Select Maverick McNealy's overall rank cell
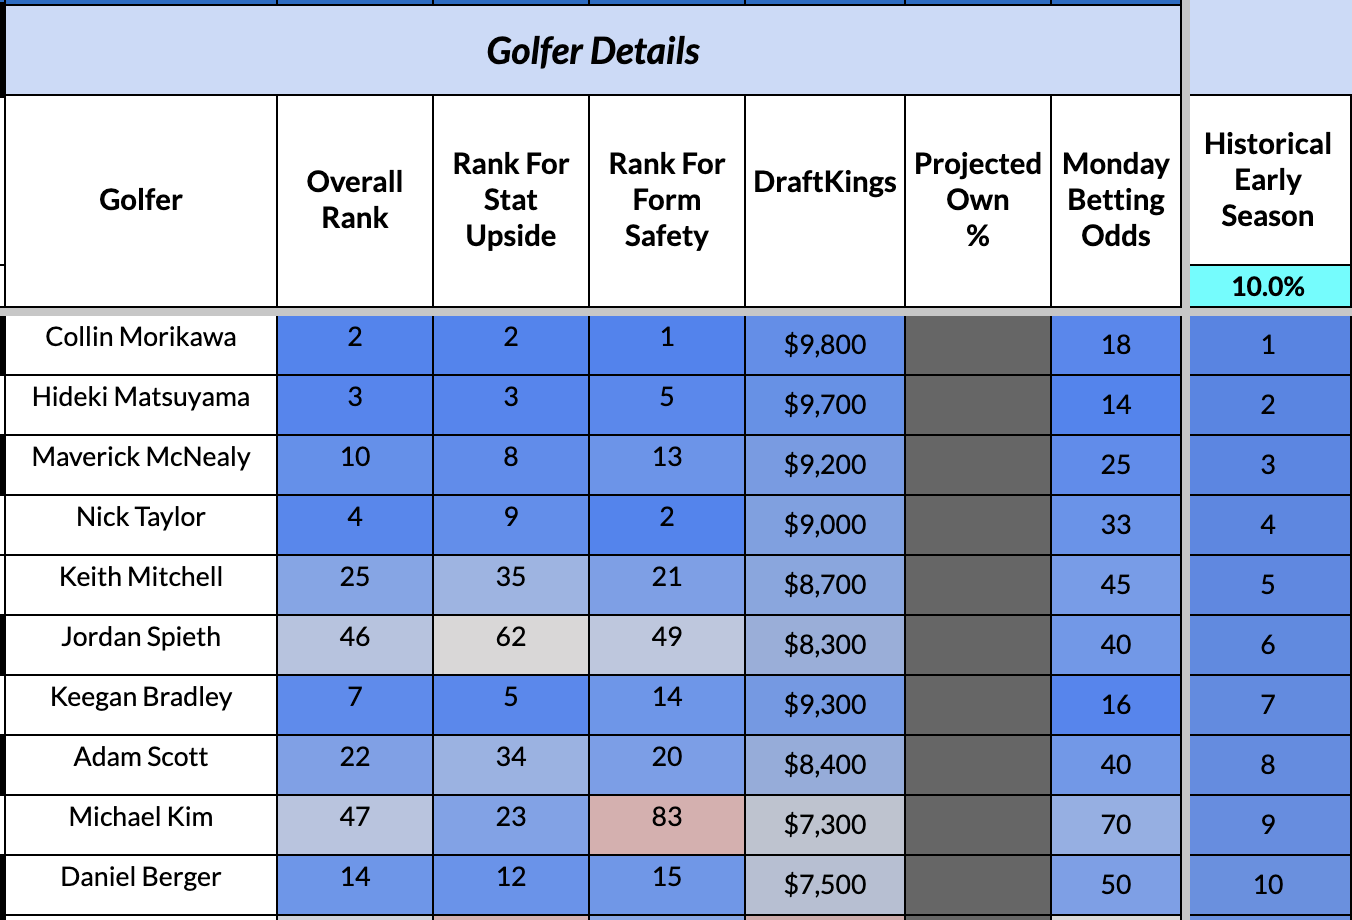Image resolution: width=1352 pixels, height=920 pixels. [x=355, y=458]
